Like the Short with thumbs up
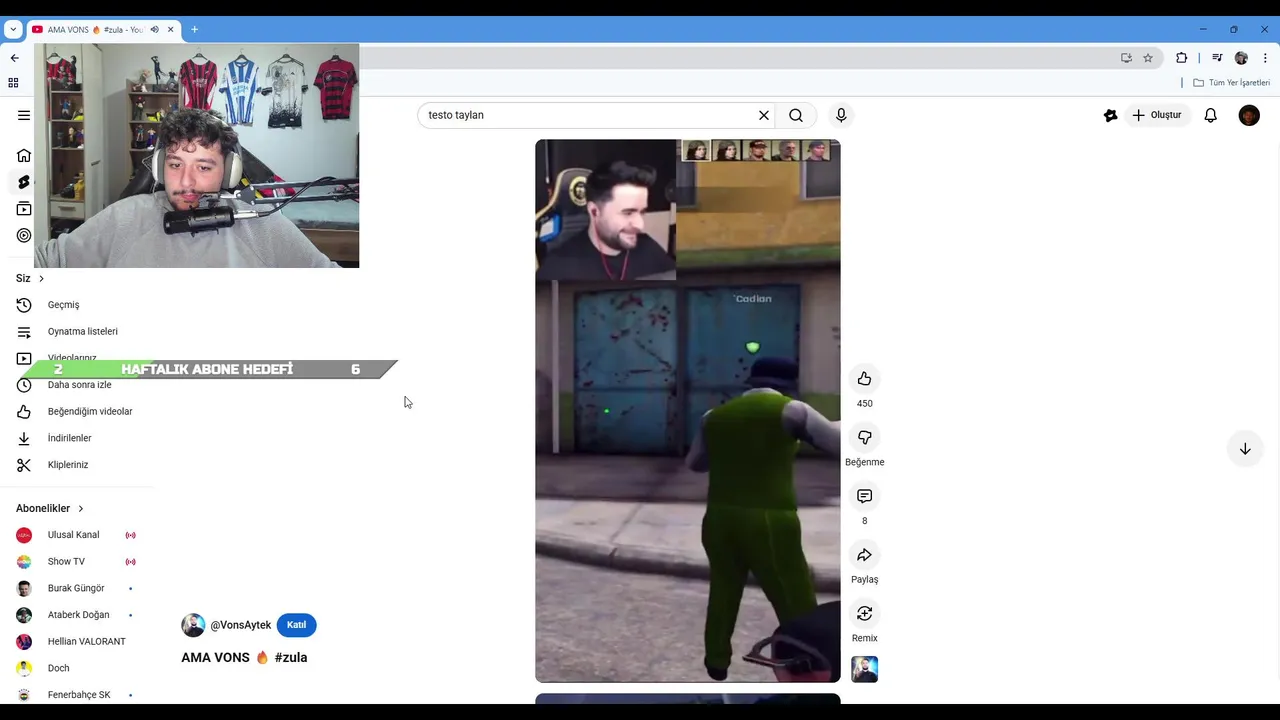The image size is (1280, 720). point(864,379)
